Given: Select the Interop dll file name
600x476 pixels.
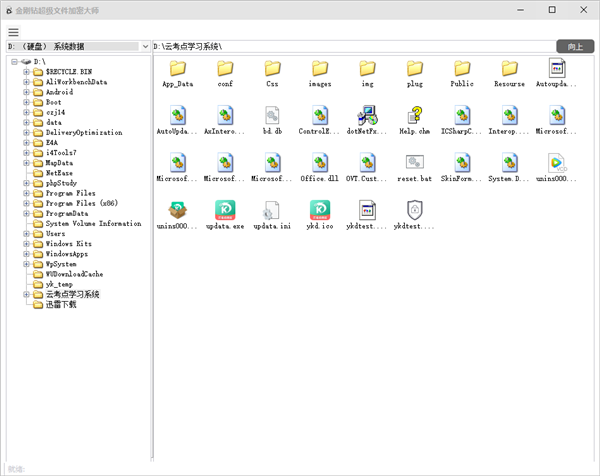Looking at the screenshot, I should click(509, 131).
